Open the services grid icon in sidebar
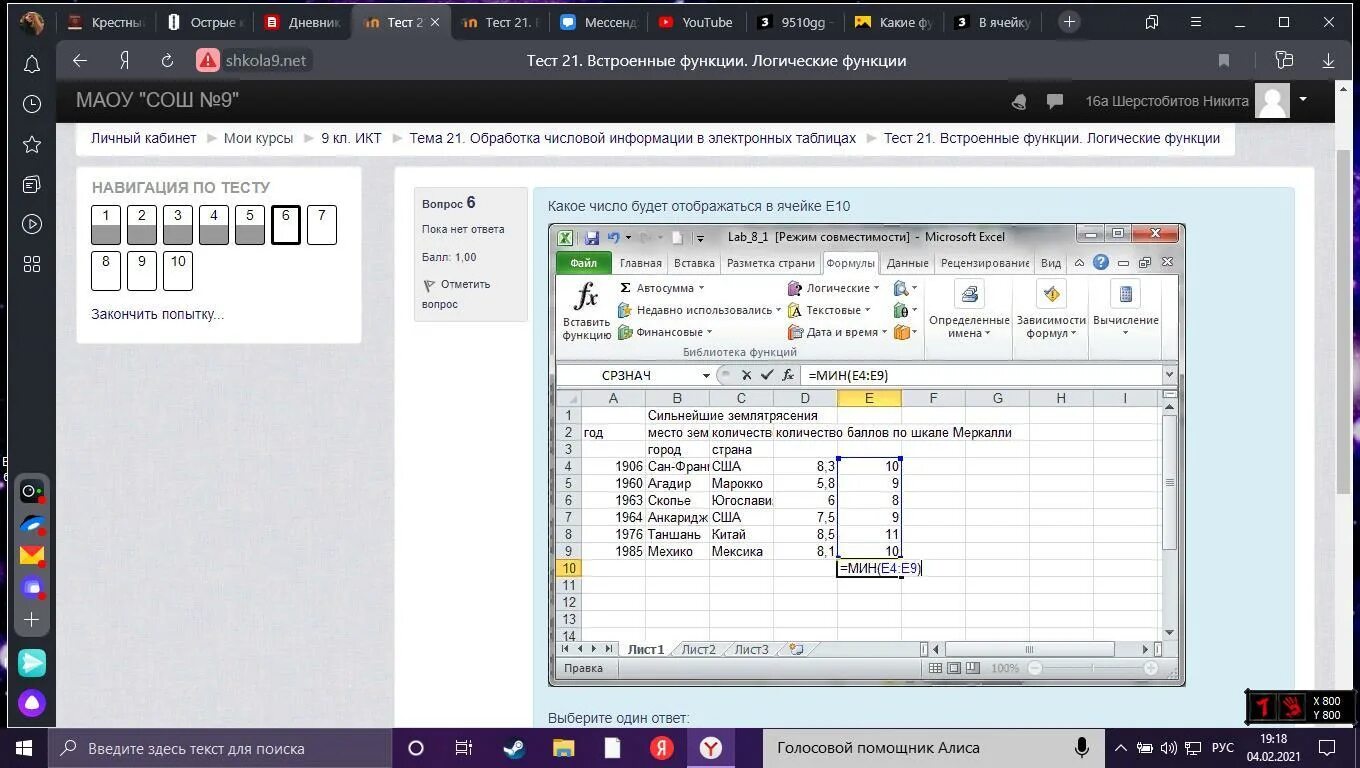 31,264
